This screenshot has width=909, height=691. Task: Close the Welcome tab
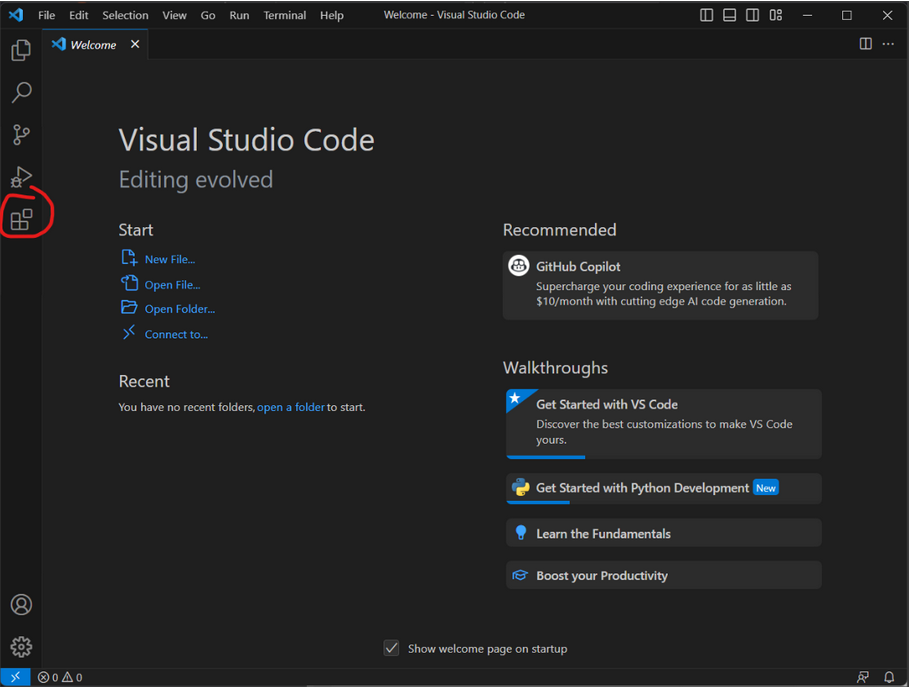click(x=135, y=44)
